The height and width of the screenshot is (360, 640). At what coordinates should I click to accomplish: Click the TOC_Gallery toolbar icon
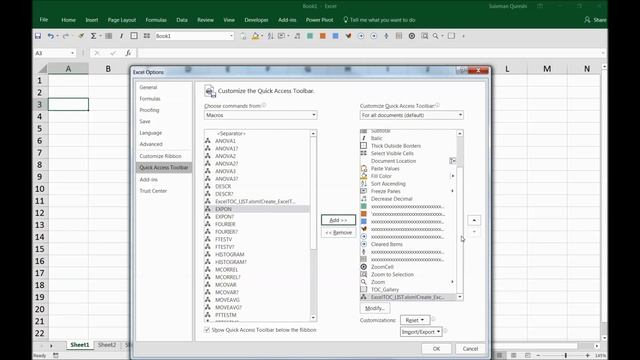(x=451, y=36)
